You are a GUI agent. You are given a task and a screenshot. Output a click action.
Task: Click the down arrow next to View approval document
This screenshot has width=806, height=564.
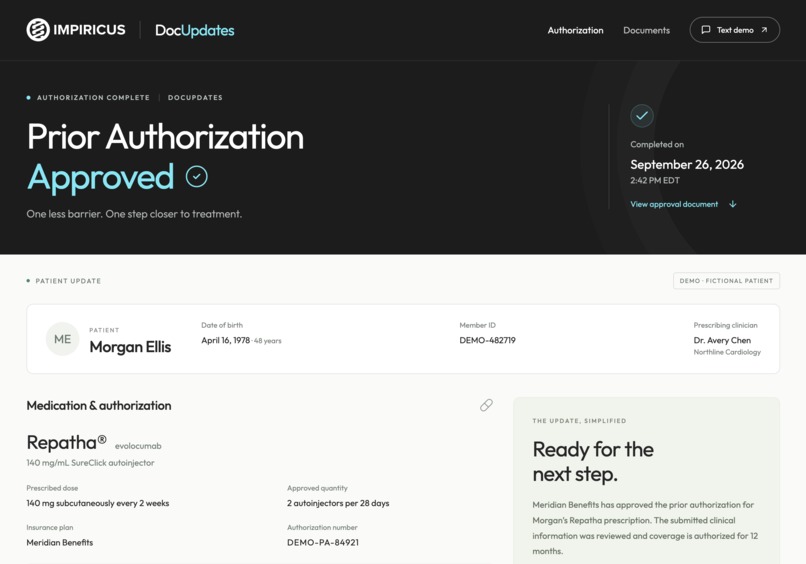coord(732,204)
